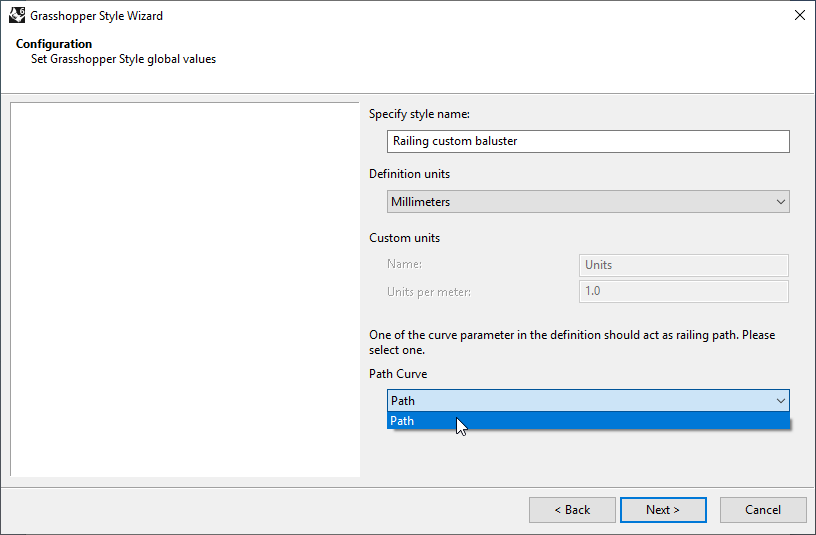Open the Definition units Millimeters combo box

pyautogui.click(x=580, y=202)
